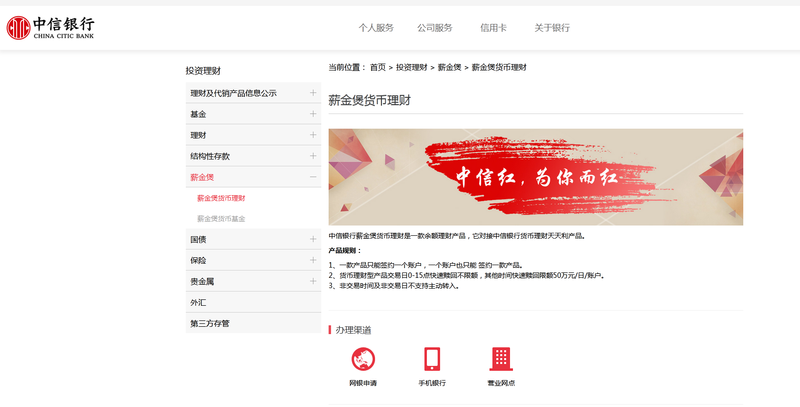Viewport: 800px width, 407px height.
Task: Open the 关于银行 top menu
Action: (552, 28)
